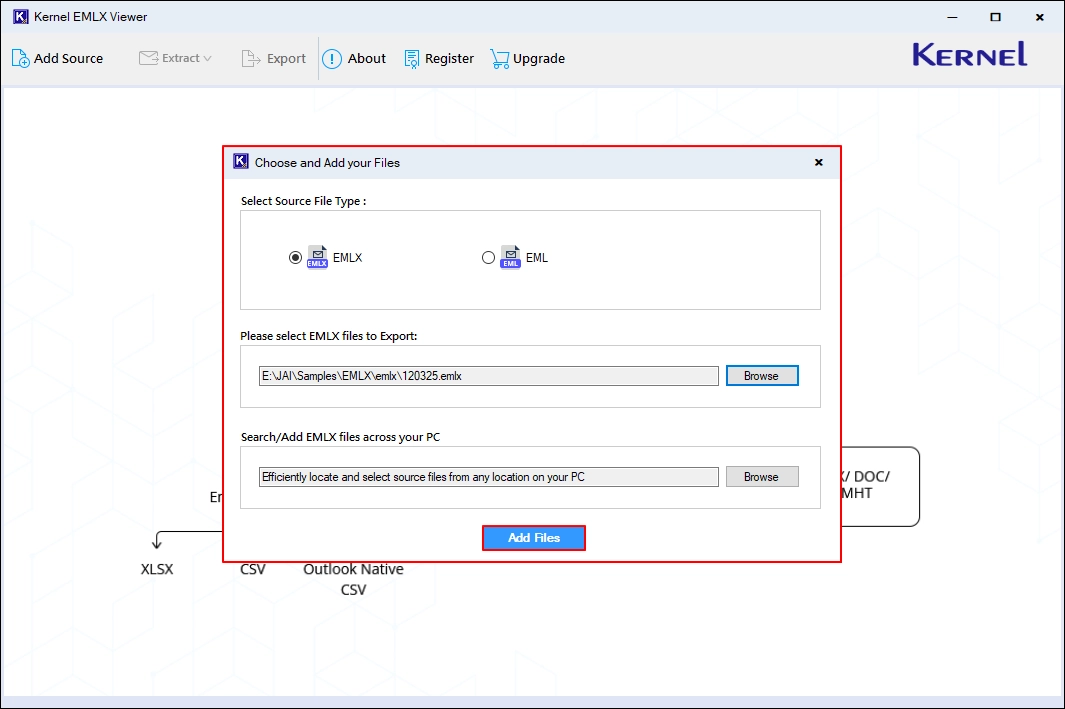Open the About menu item

(x=367, y=58)
